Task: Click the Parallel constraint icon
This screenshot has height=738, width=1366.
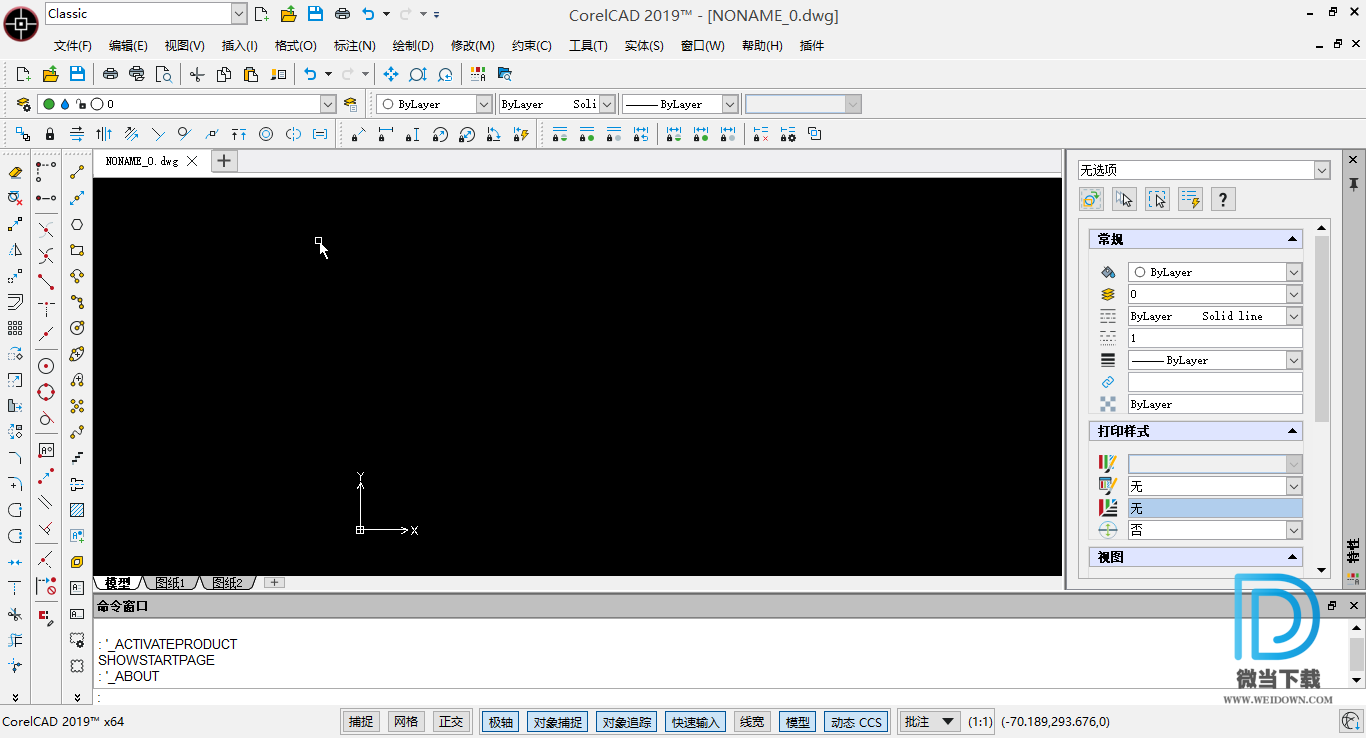Action: (x=131, y=134)
